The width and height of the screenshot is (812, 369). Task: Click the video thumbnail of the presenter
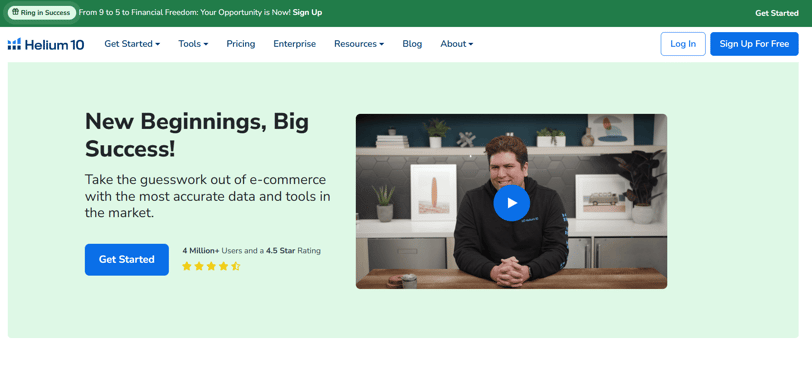tap(511, 201)
